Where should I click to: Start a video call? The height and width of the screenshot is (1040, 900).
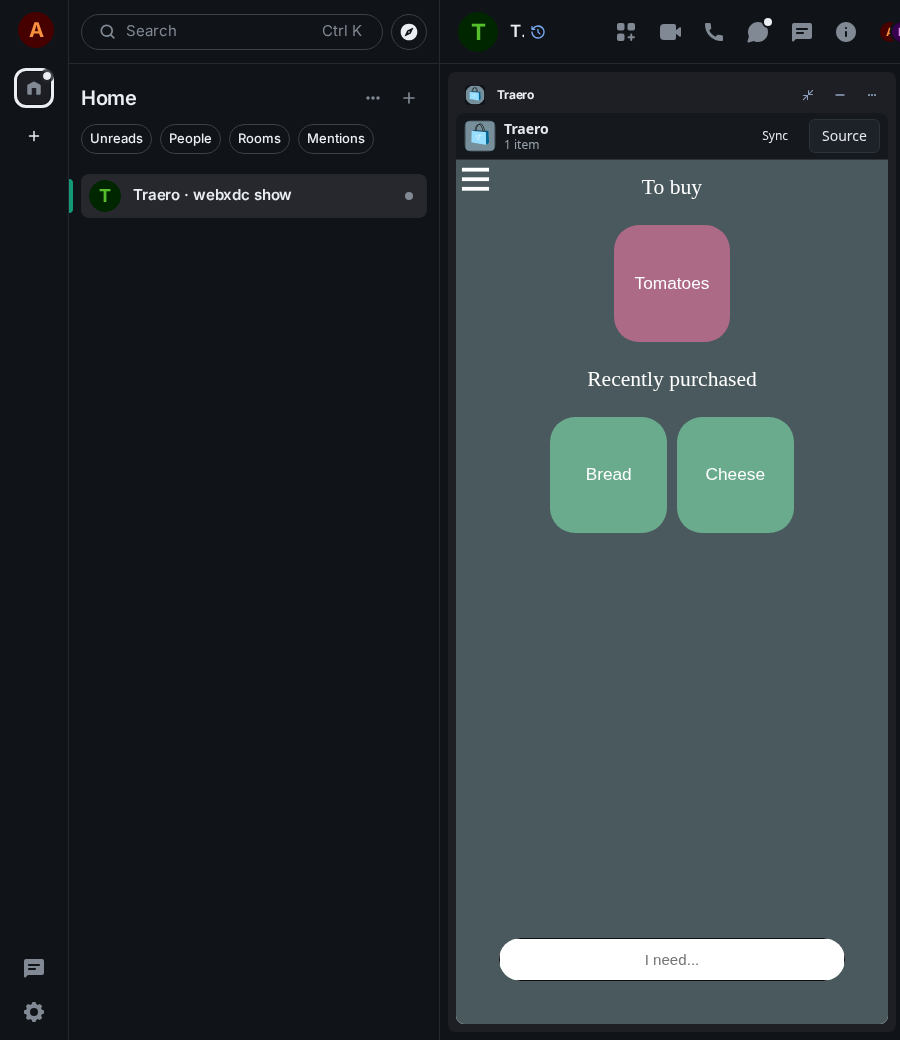670,32
